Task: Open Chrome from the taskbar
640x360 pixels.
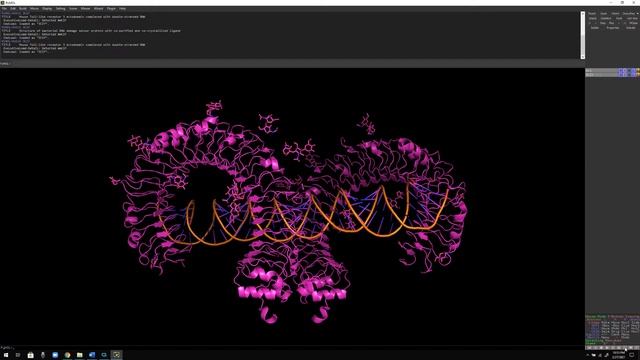Action: click(x=67, y=355)
